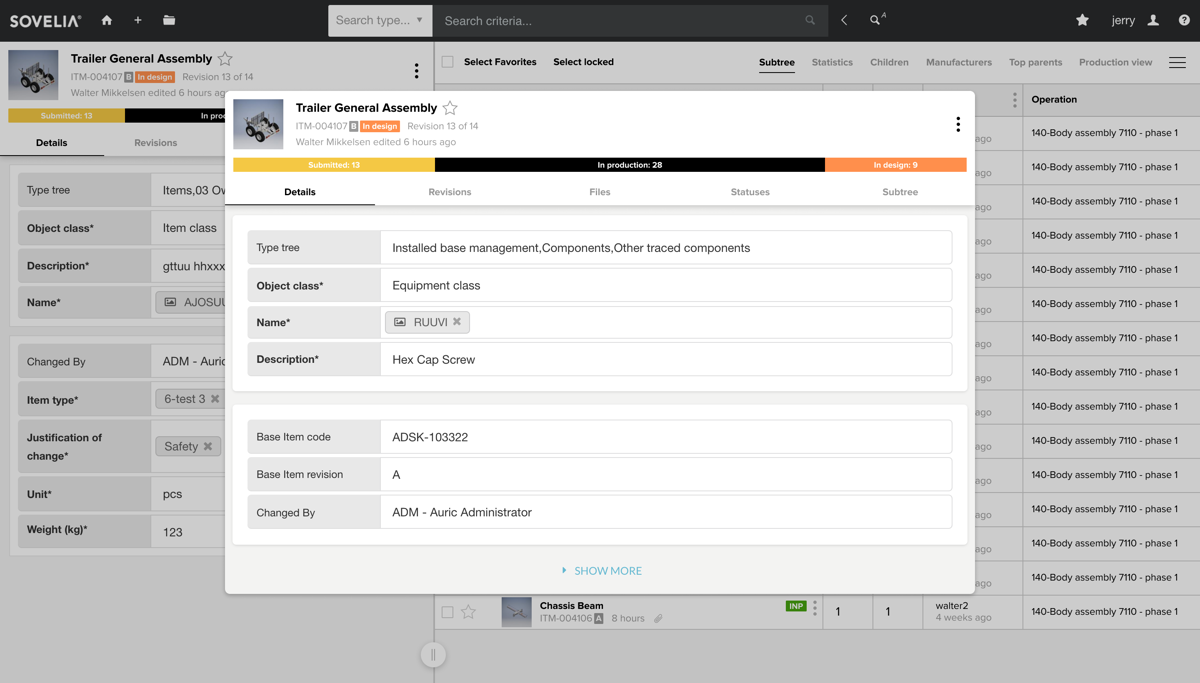Open favorites using the star icon in top bar
1200x683 pixels.
(x=1080, y=20)
